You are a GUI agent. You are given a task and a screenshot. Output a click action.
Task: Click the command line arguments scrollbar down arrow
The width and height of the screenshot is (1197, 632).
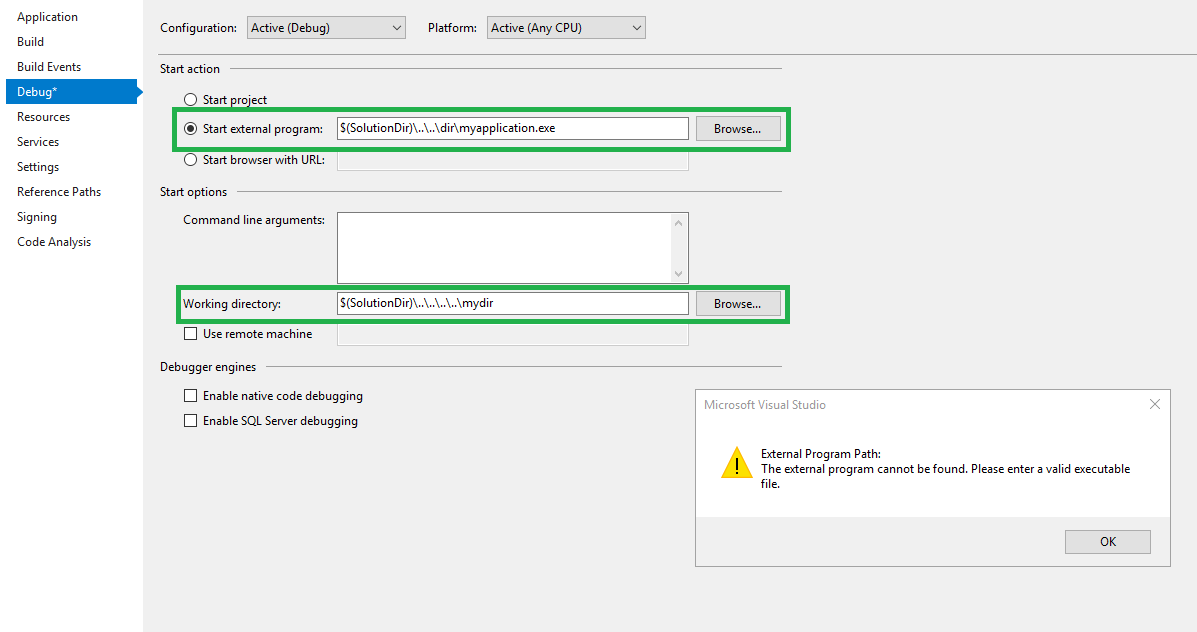[x=679, y=274]
